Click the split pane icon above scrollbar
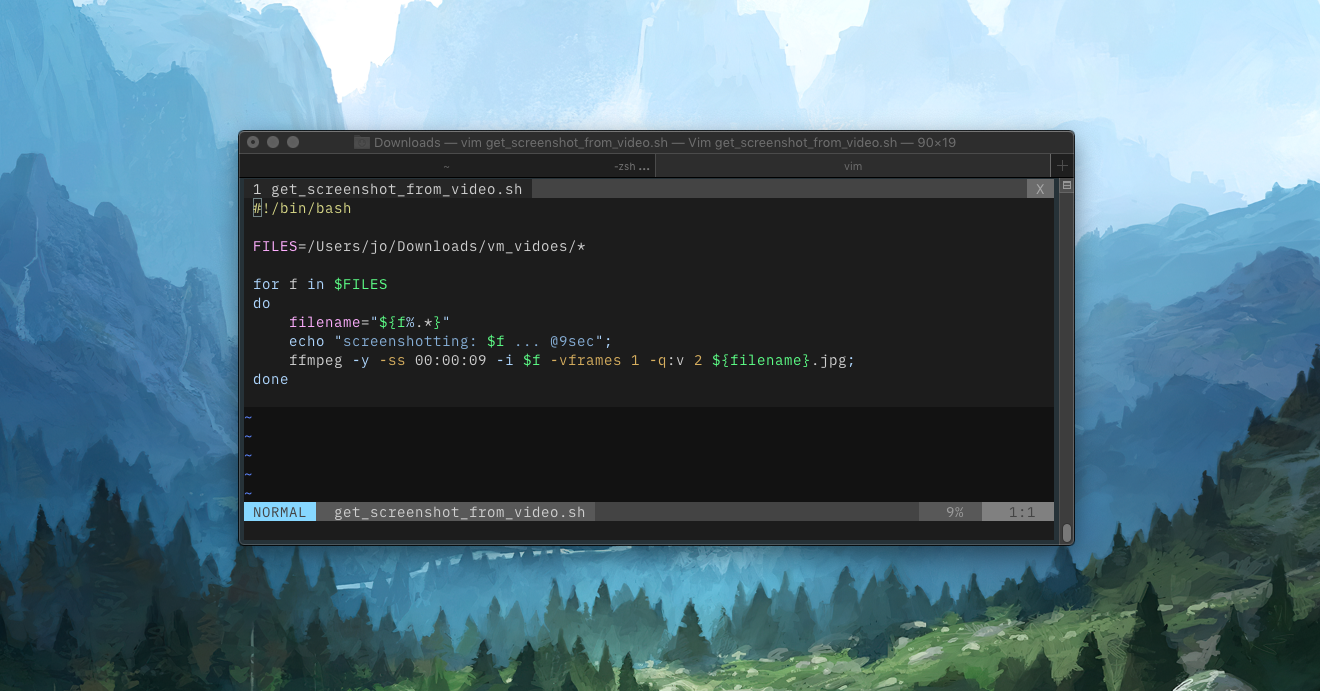 pos(1066,186)
